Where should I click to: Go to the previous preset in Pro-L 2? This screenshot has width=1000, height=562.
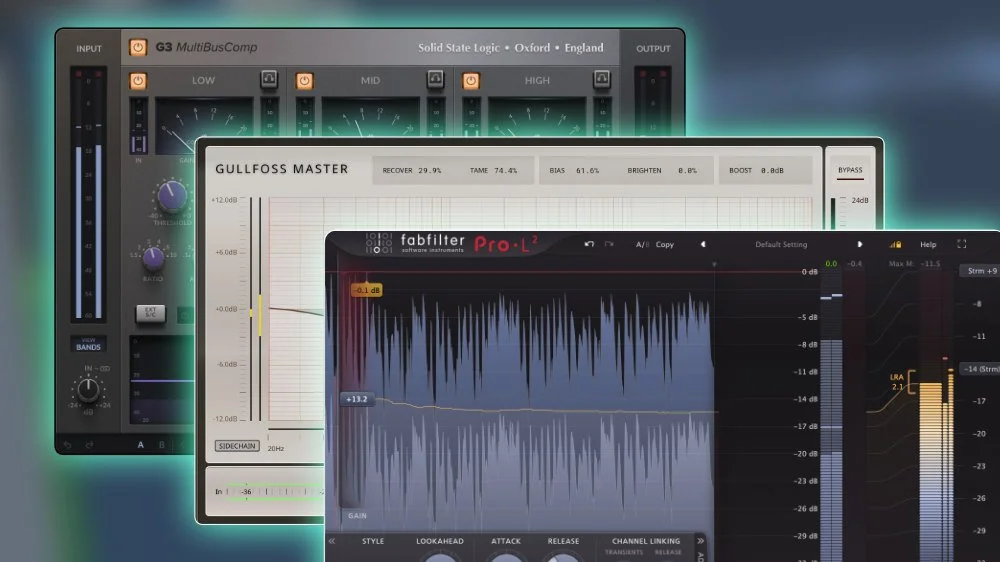(703, 244)
